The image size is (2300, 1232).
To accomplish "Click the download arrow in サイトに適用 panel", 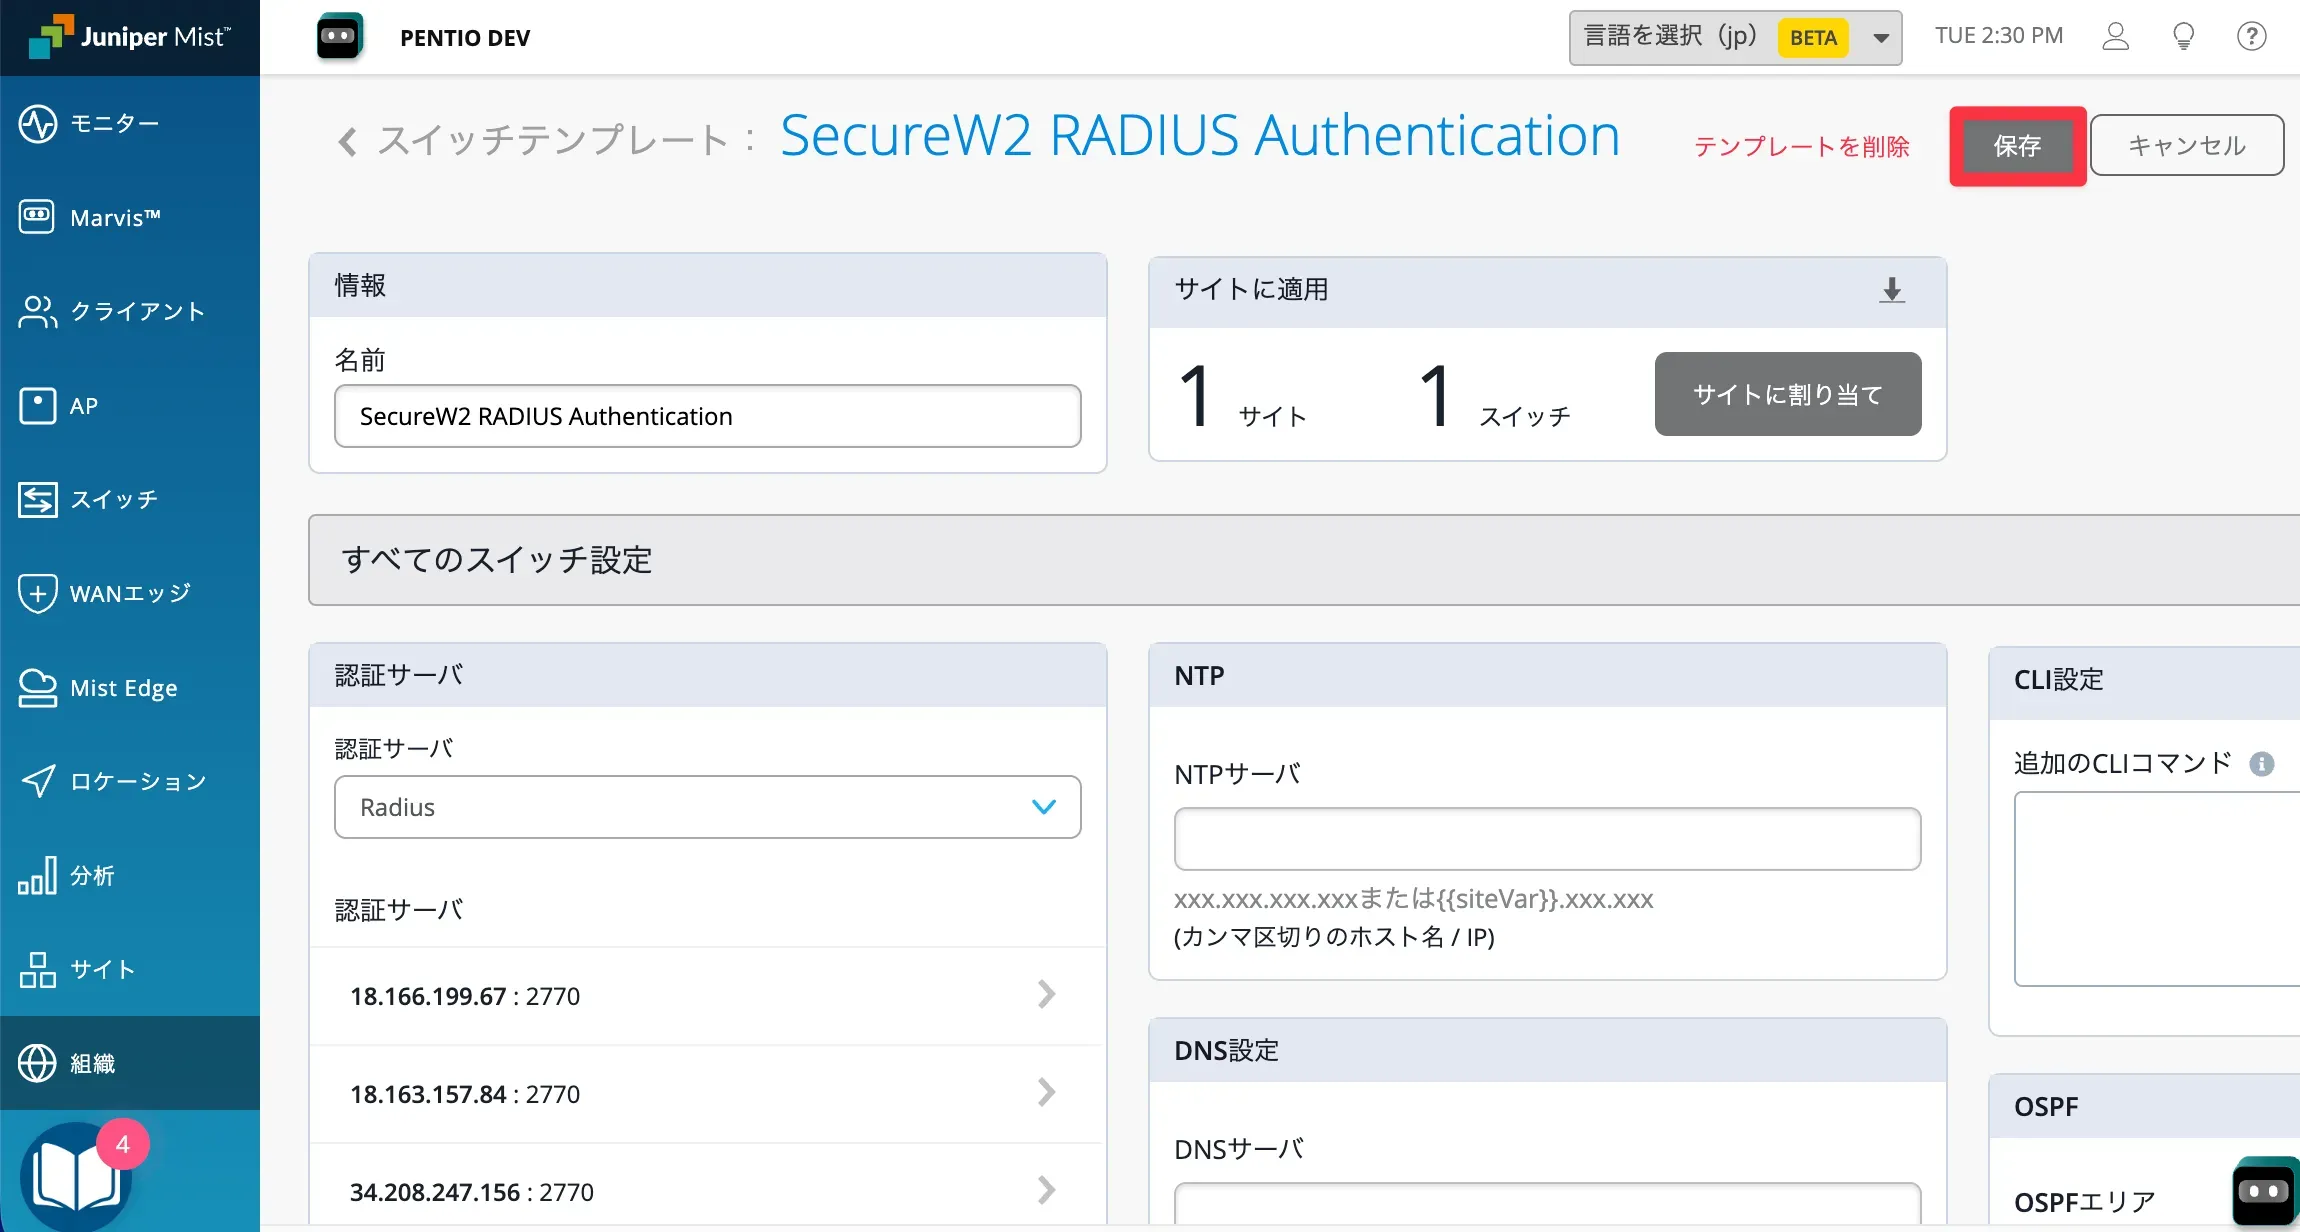I will (x=1891, y=290).
